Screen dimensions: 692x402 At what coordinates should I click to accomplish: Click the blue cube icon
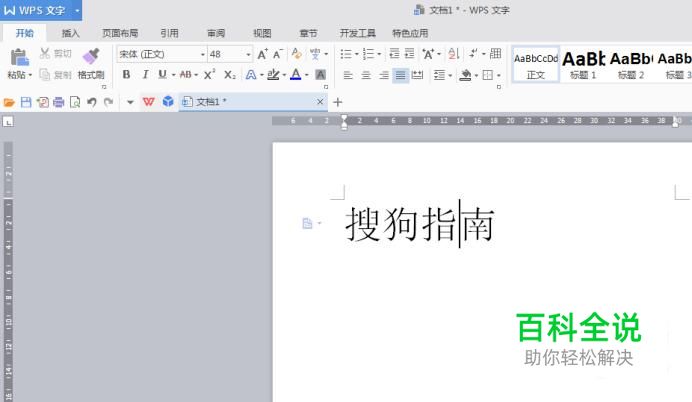[168, 101]
